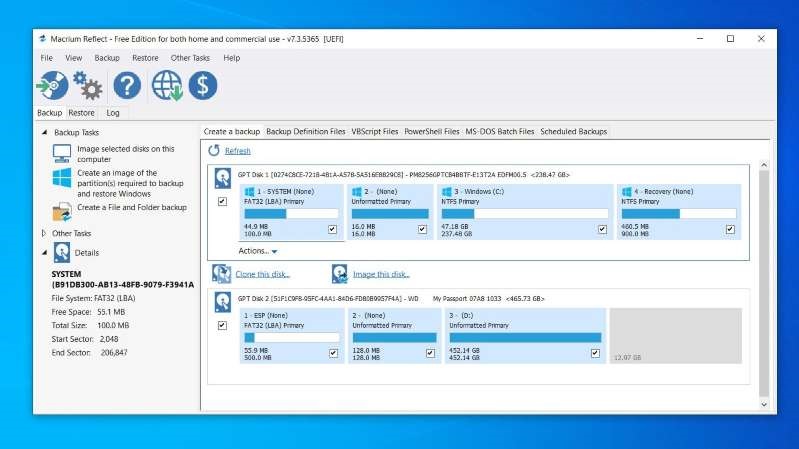799x449 pixels.
Task: Switch to the Restore tab below toolbar
Action: click(x=82, y=113)
